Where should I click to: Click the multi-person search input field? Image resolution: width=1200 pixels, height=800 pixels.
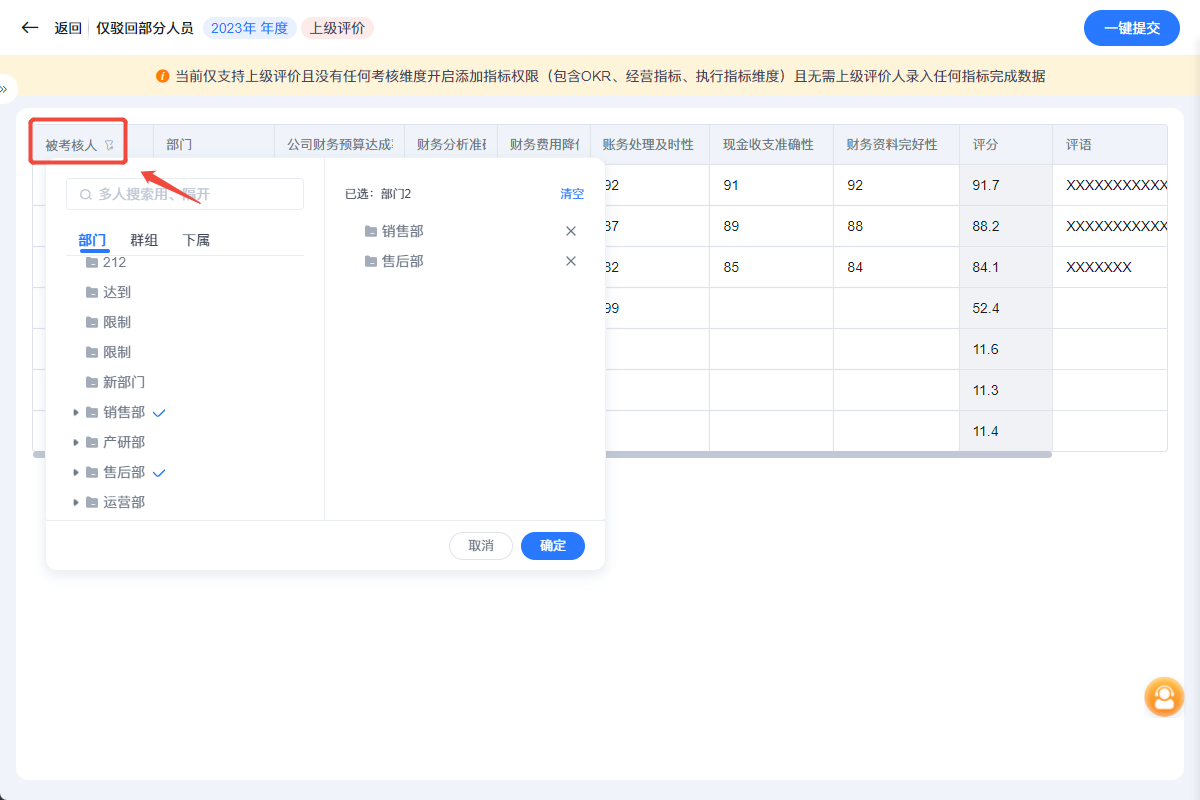(185, 194)
